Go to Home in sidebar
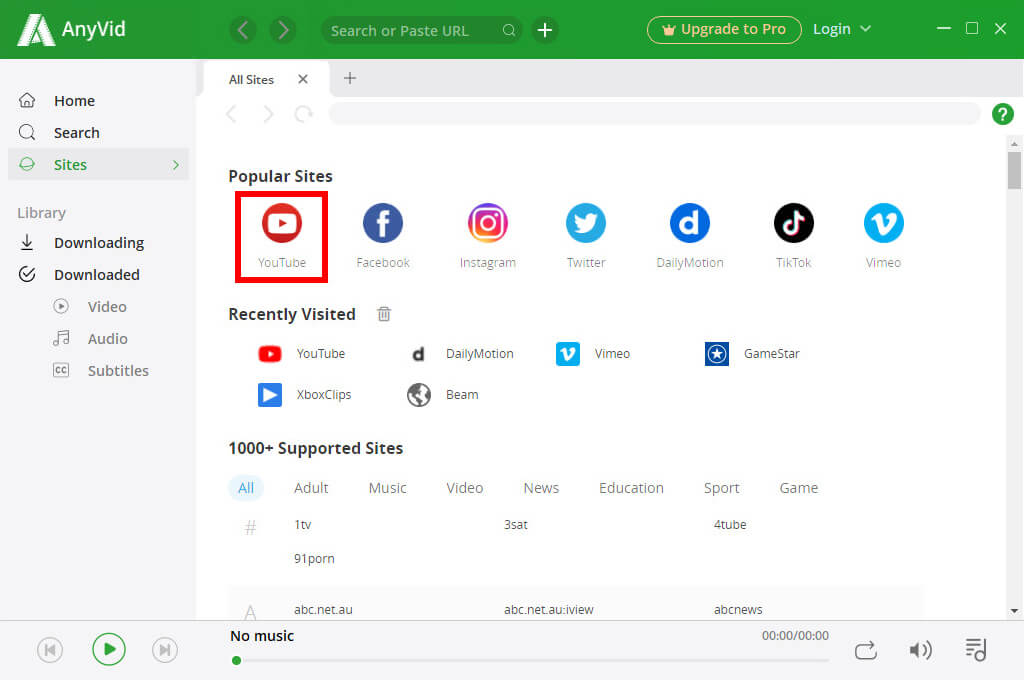This screenshot has width=1024, height=680. point(74,101)
